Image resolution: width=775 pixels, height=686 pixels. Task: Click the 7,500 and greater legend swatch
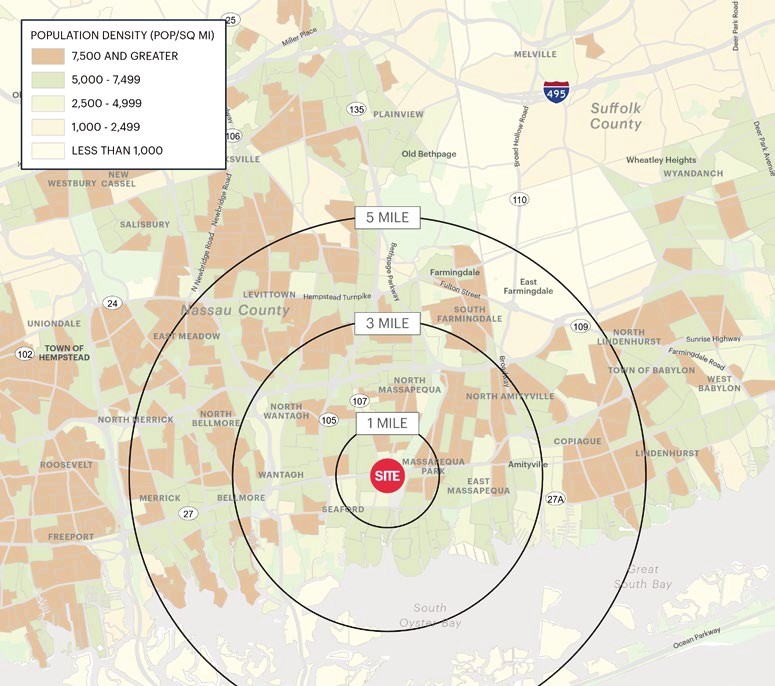[x=48, y=56]
